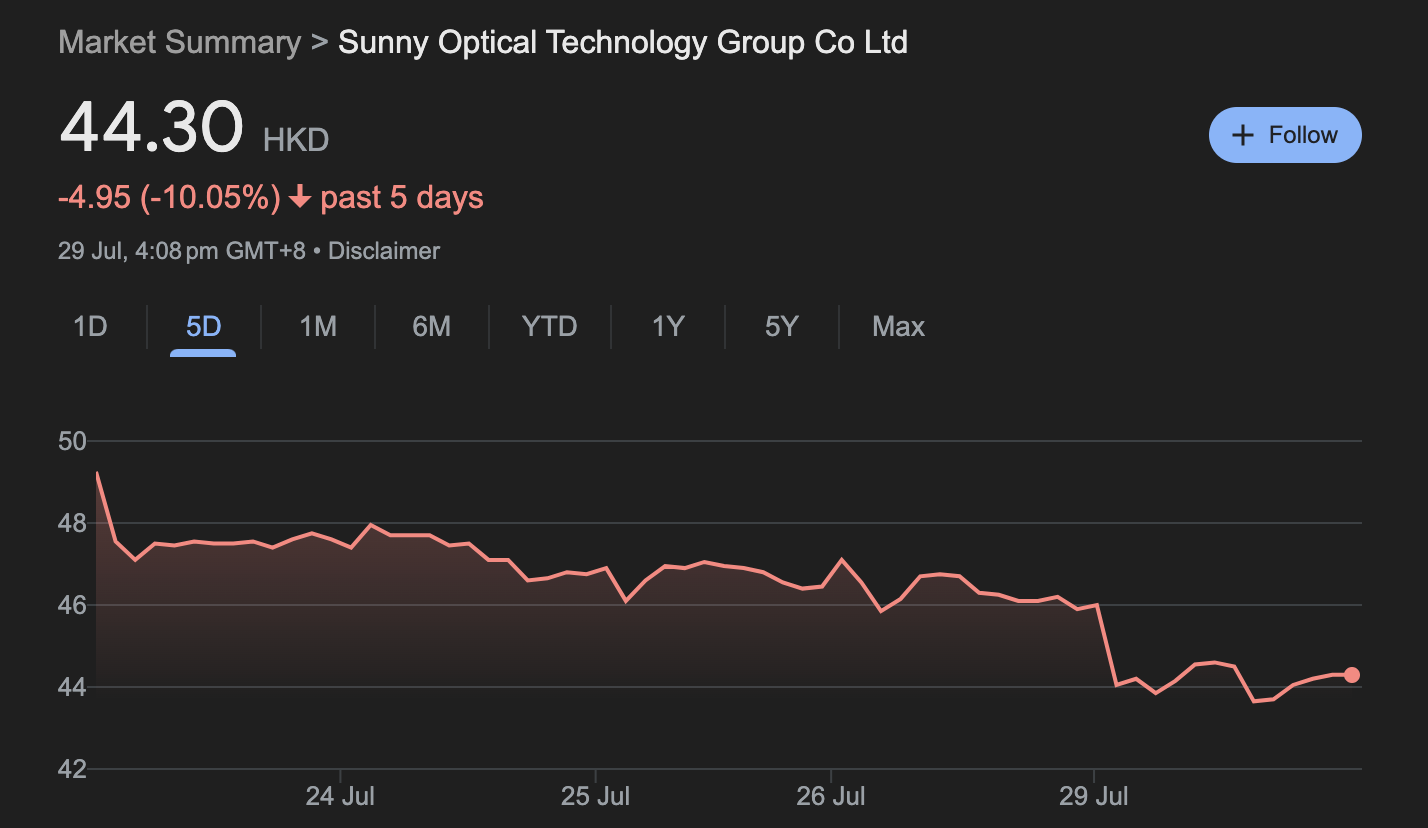
Task: Switch to the 1M range tab
Action: (x=318, y=327)
